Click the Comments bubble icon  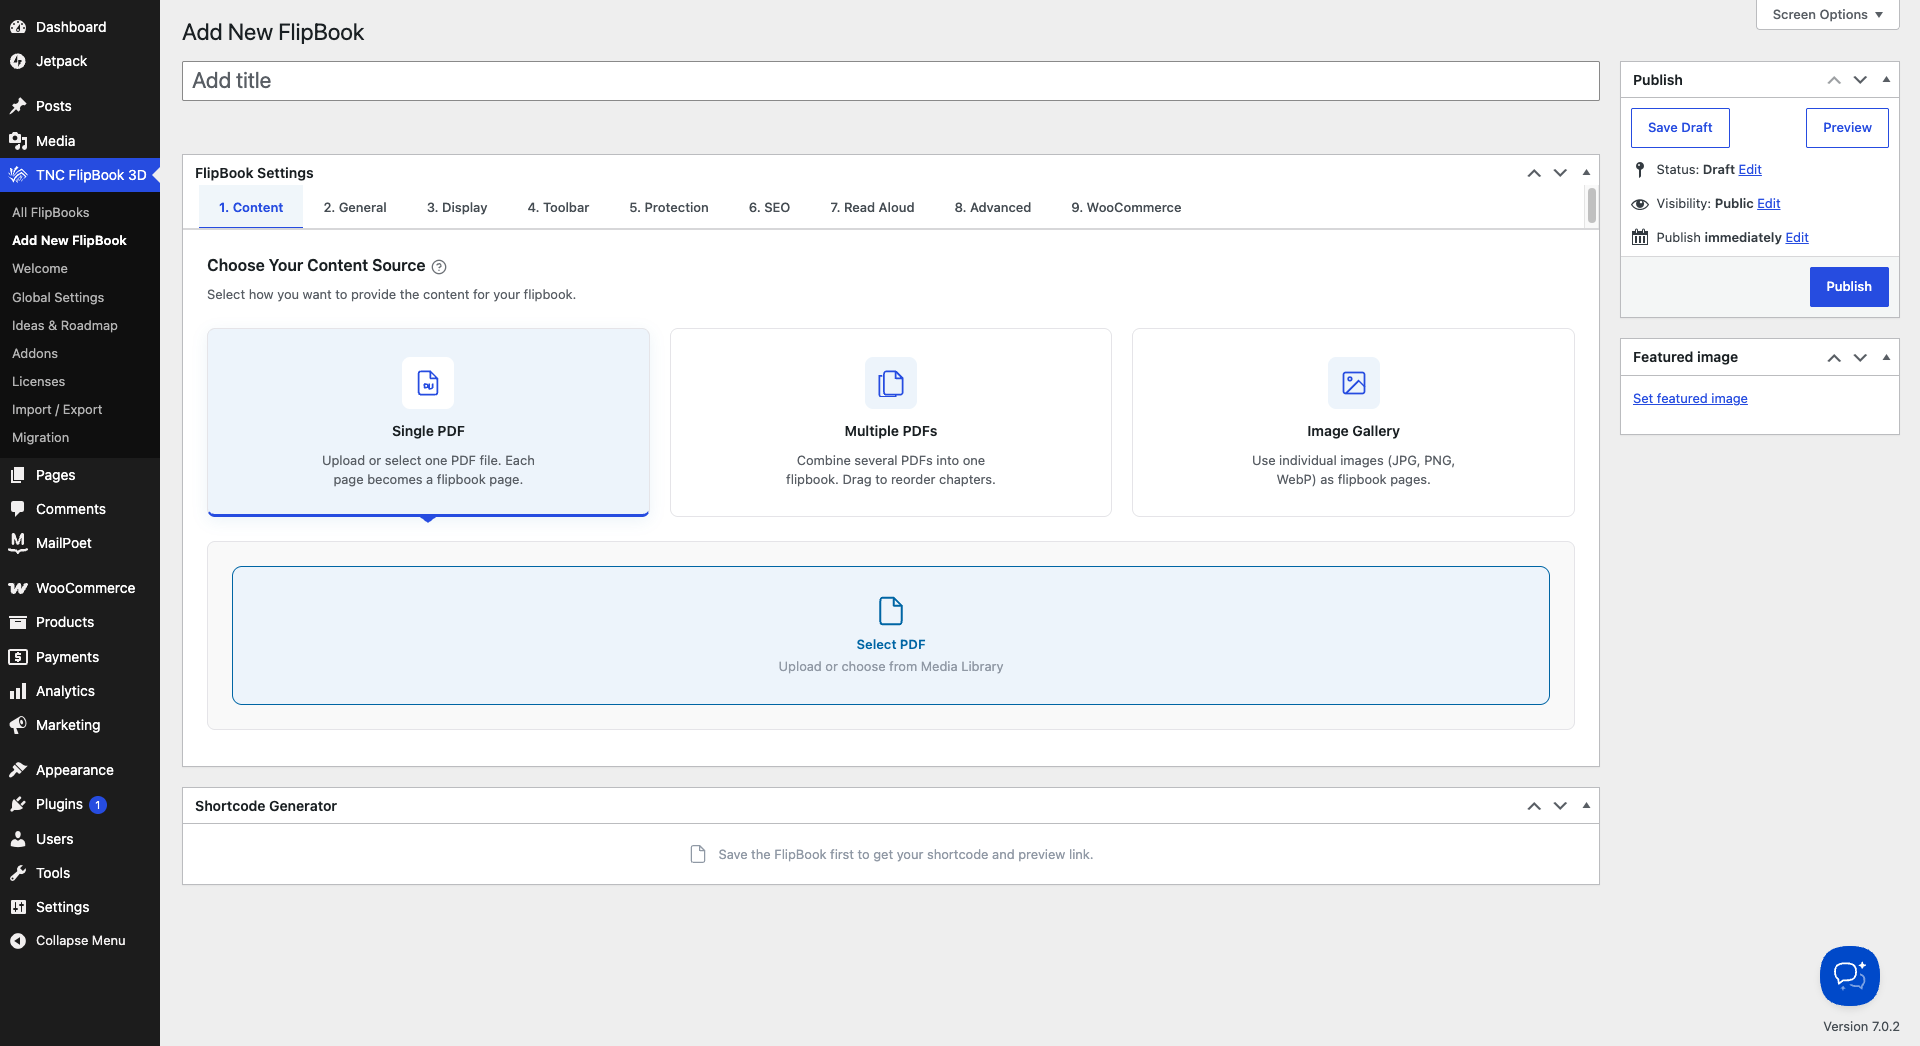point(18,509)
